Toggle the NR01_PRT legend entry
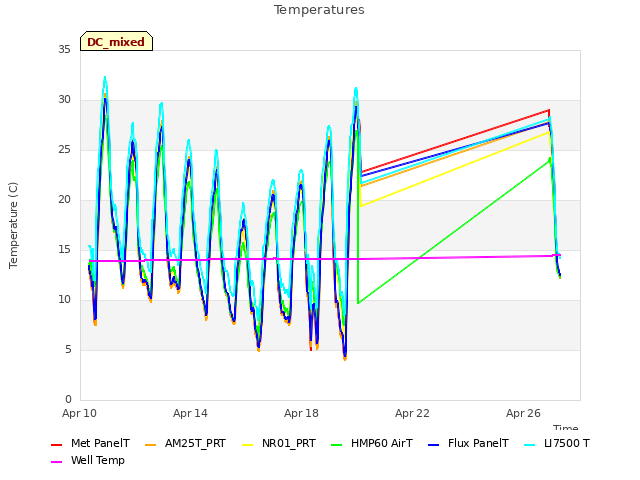Screen dimensions: 640x480 279,443
